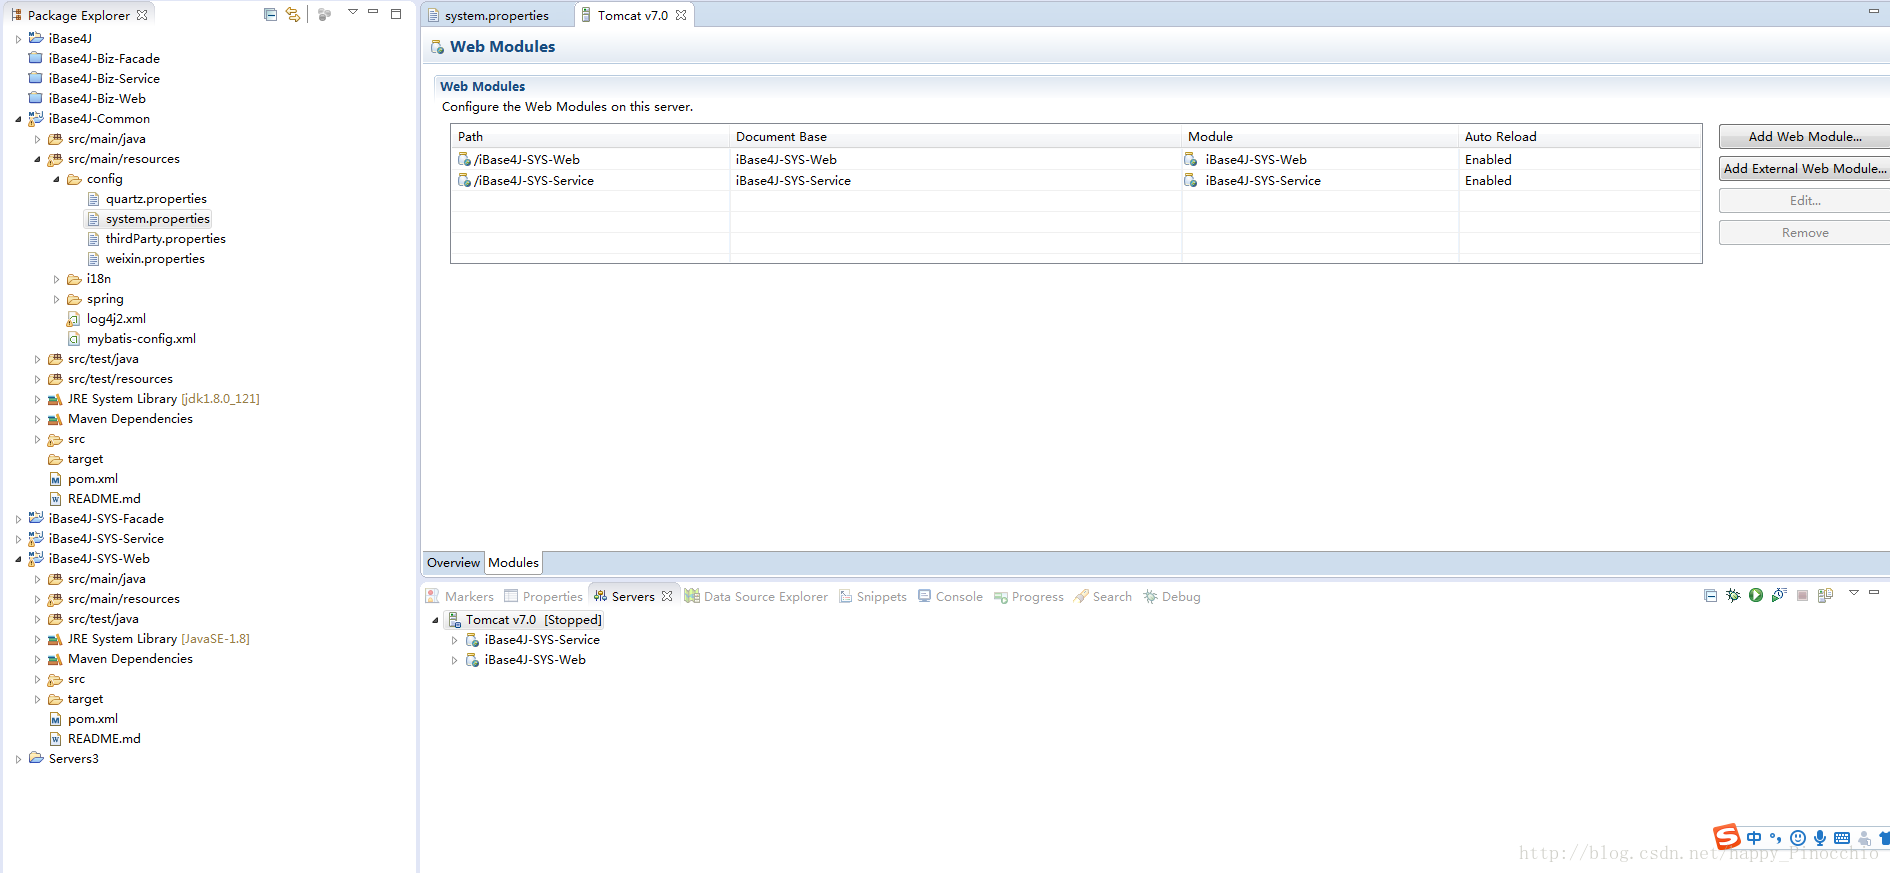
Task: Expand iBase4J-SYS-Facade project
Action: pos(18,519)
